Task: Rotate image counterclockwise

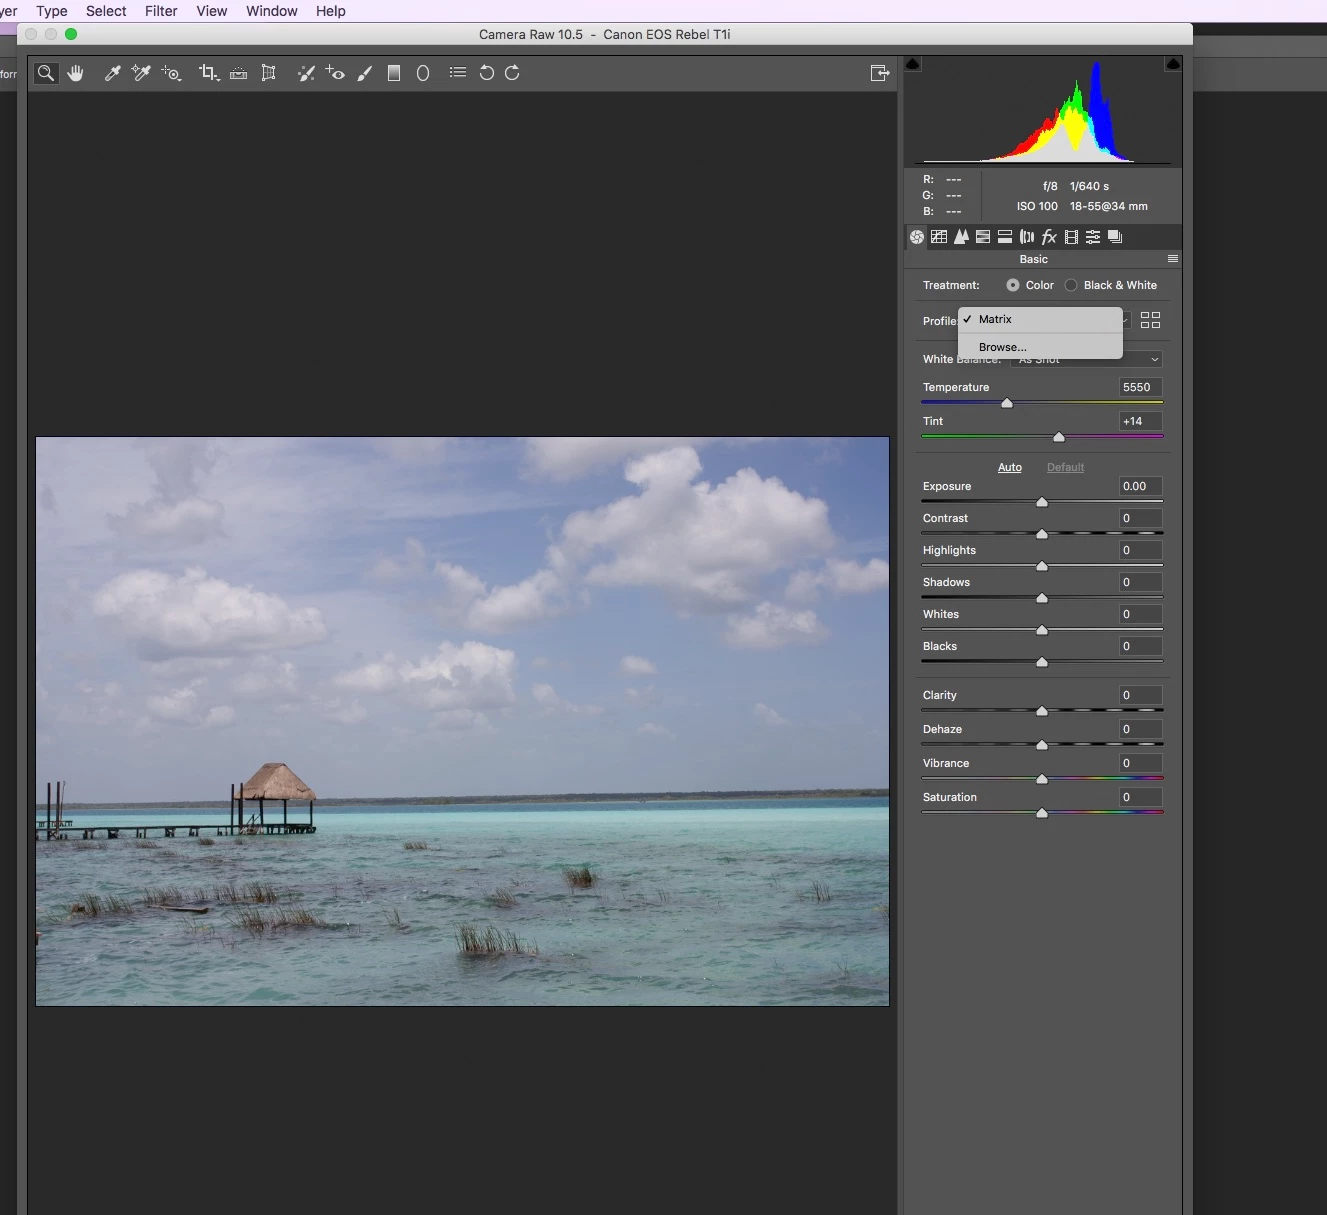Action: click(x=487, y=73)
